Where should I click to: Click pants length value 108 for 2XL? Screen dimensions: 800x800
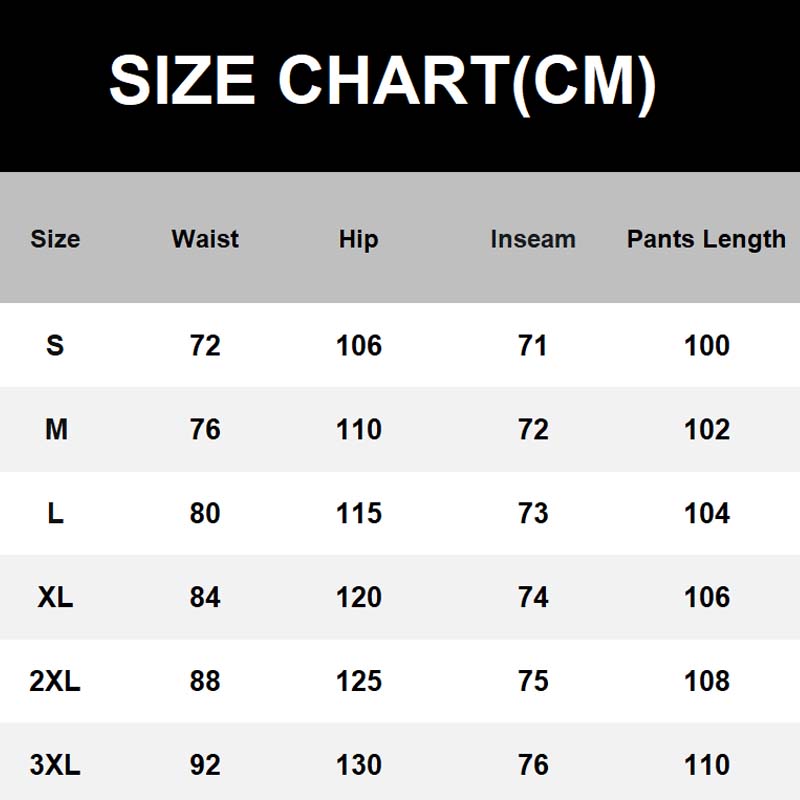707,681
